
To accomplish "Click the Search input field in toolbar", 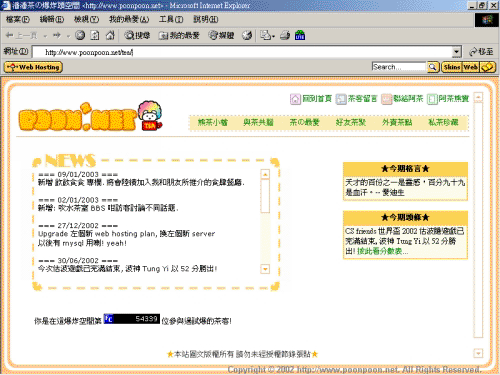I will (399, 67).
